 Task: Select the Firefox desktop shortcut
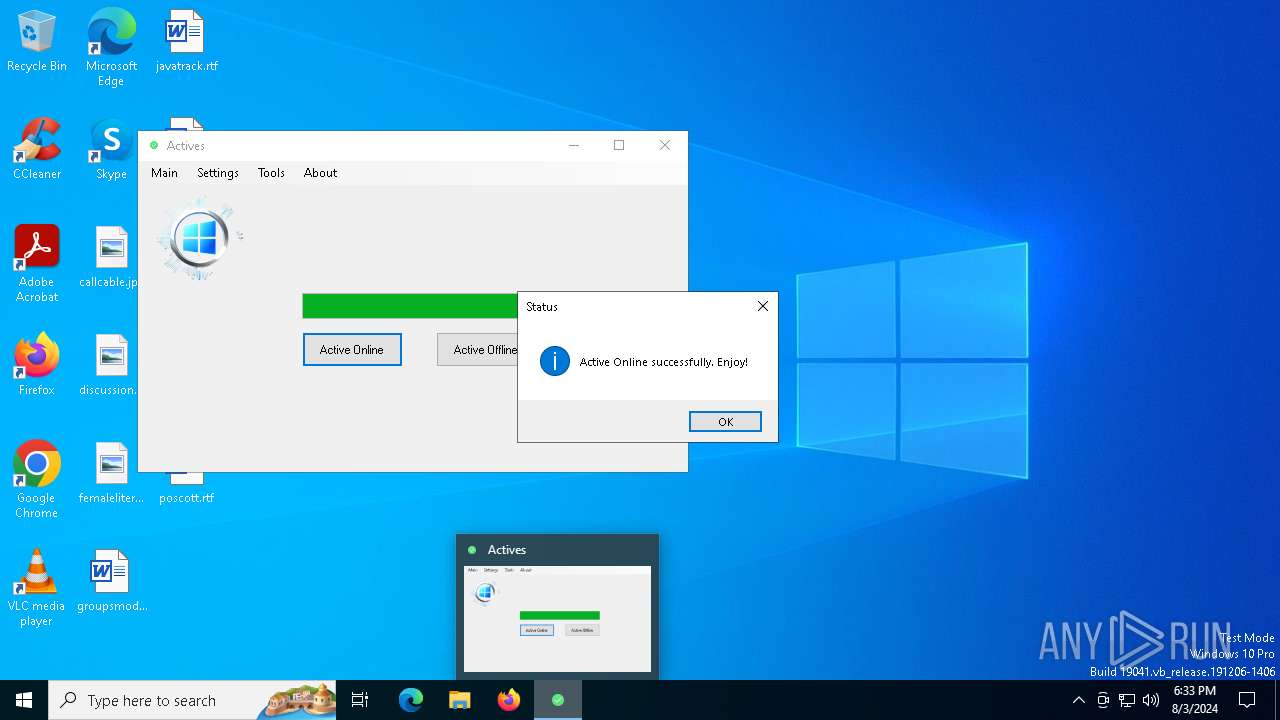(x=37, y=366)
